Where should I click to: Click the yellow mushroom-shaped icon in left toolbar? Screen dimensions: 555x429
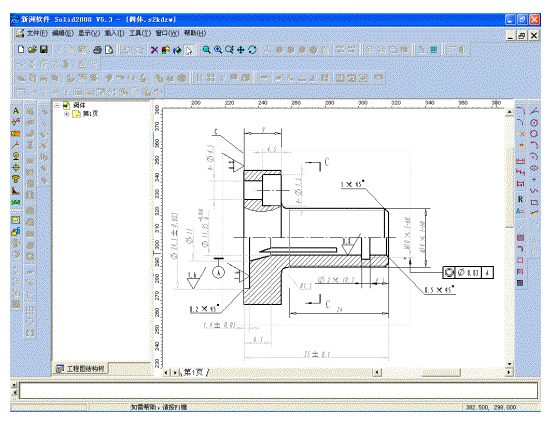coord(16,179)
